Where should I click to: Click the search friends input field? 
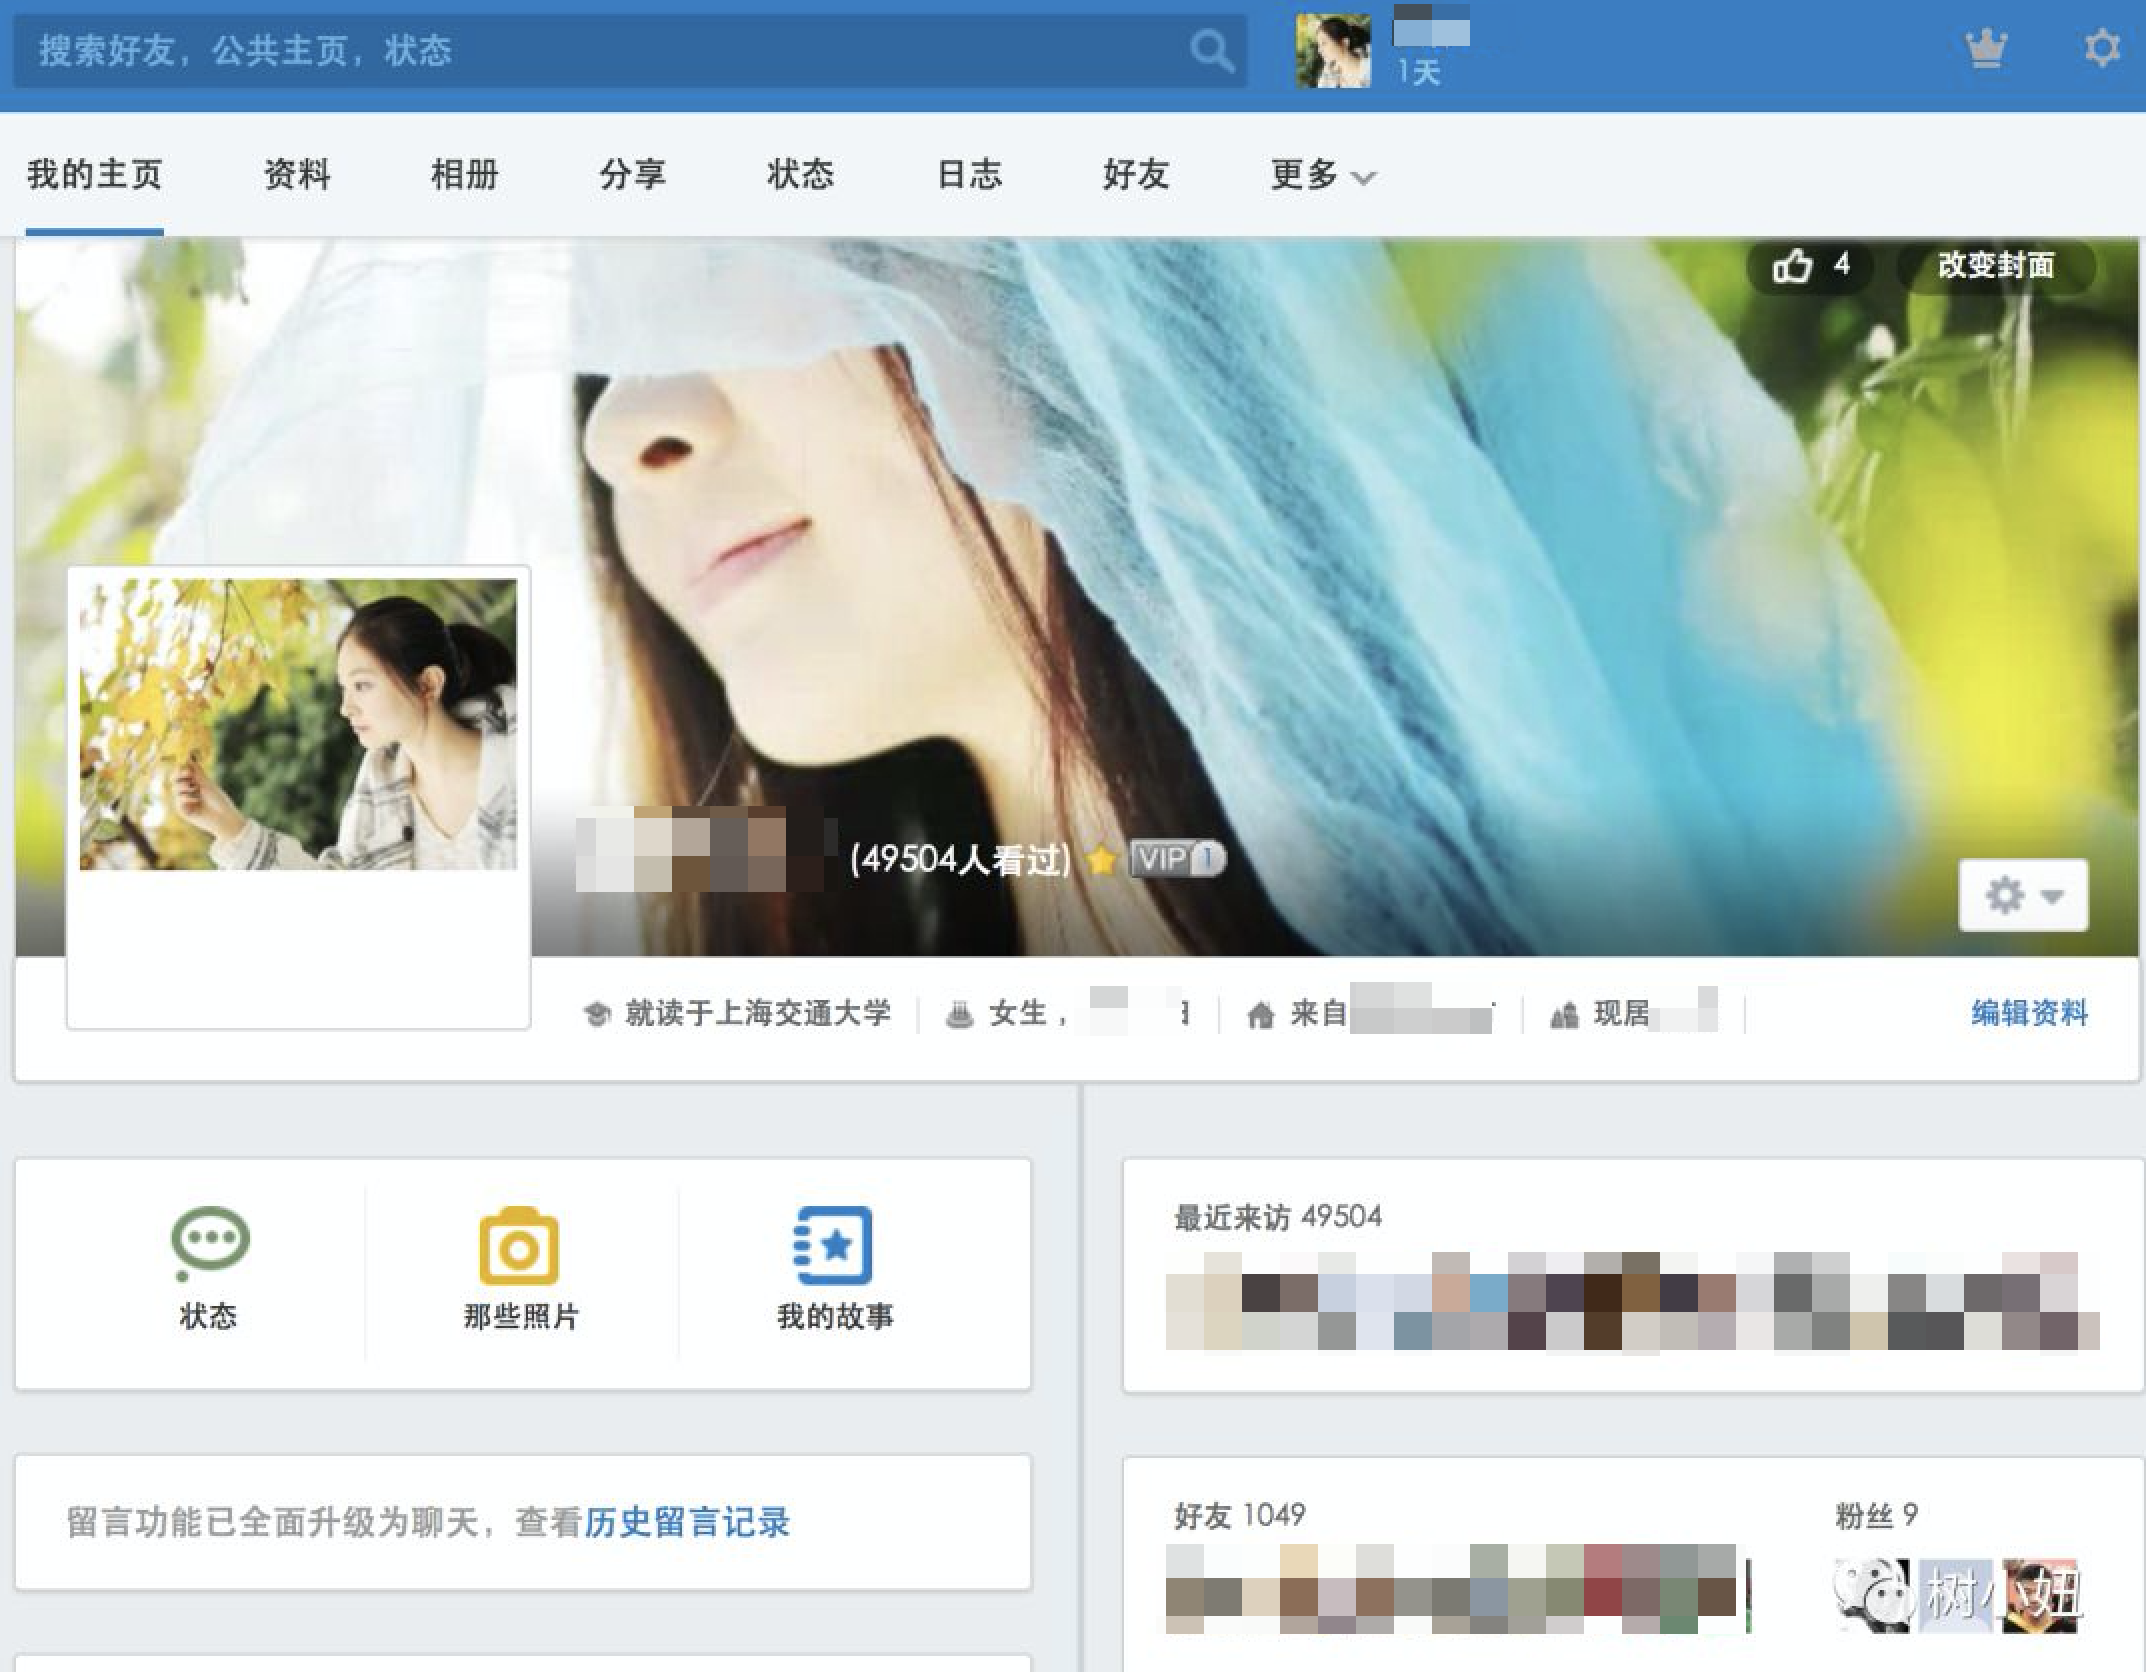pyautogui.click(x=600, y=50)
